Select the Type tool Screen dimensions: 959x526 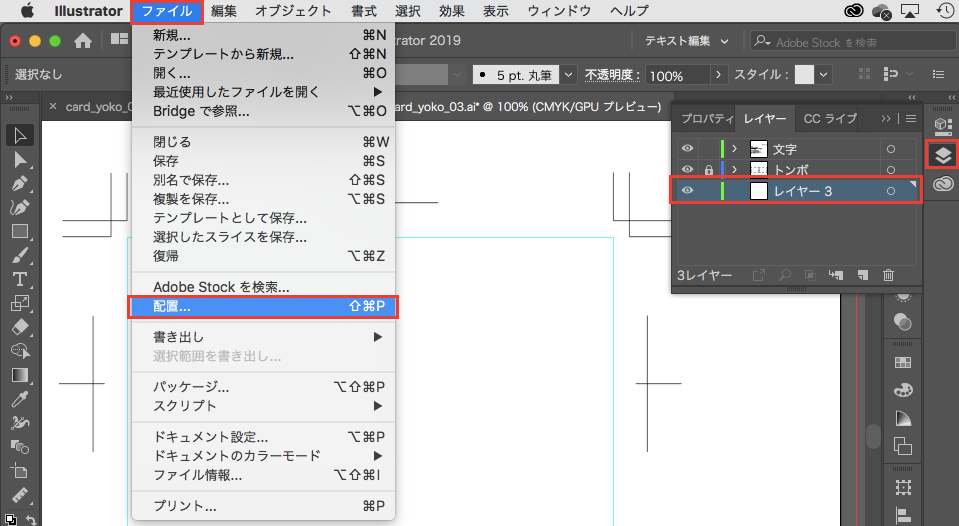point(19,278)
